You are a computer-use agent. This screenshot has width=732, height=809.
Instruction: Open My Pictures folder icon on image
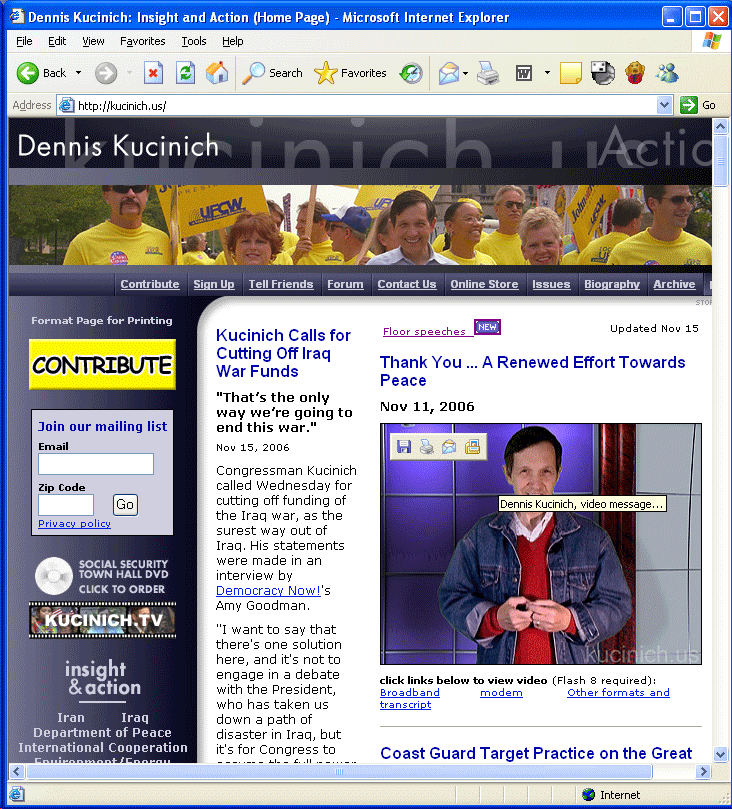[472, 446]
